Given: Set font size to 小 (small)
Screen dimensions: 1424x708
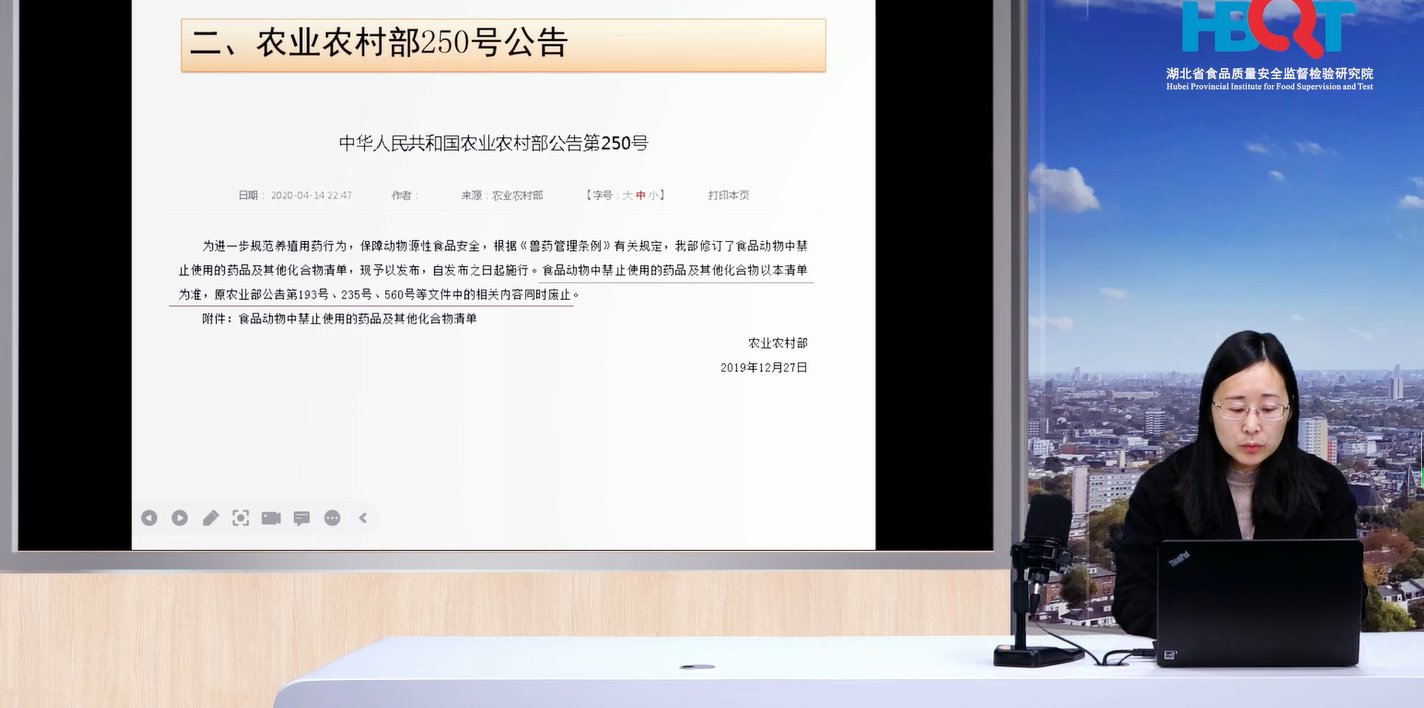Looking at the screenshot, I should 653,196.
